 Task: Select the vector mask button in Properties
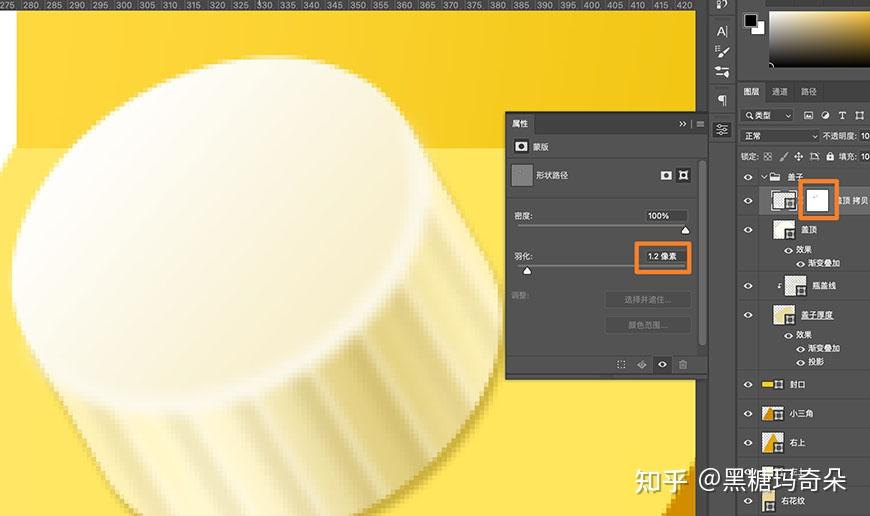point(684,175)
